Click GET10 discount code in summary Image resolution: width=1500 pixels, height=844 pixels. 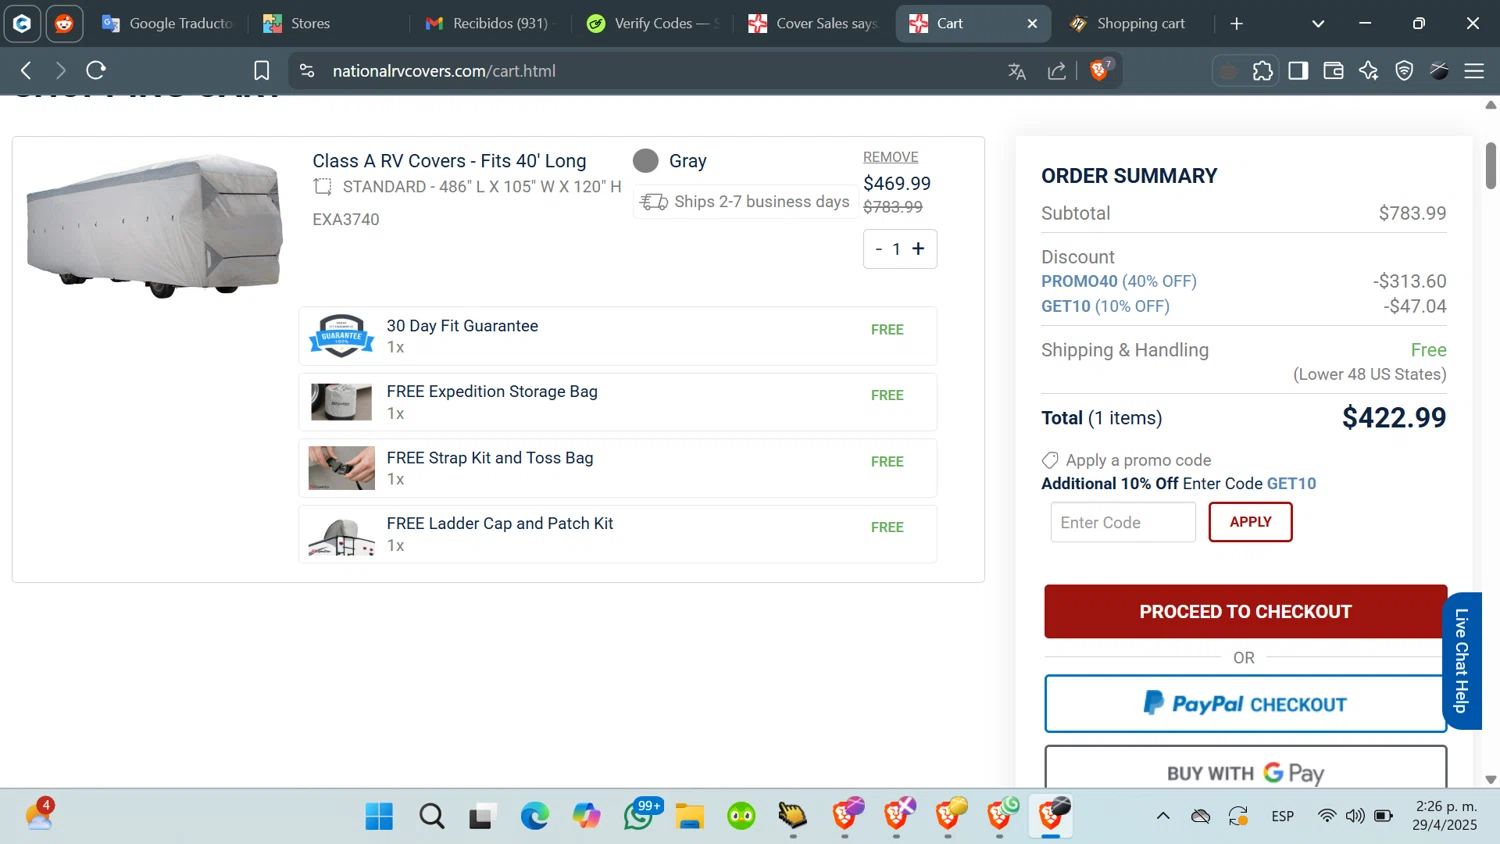point(1066,307)
